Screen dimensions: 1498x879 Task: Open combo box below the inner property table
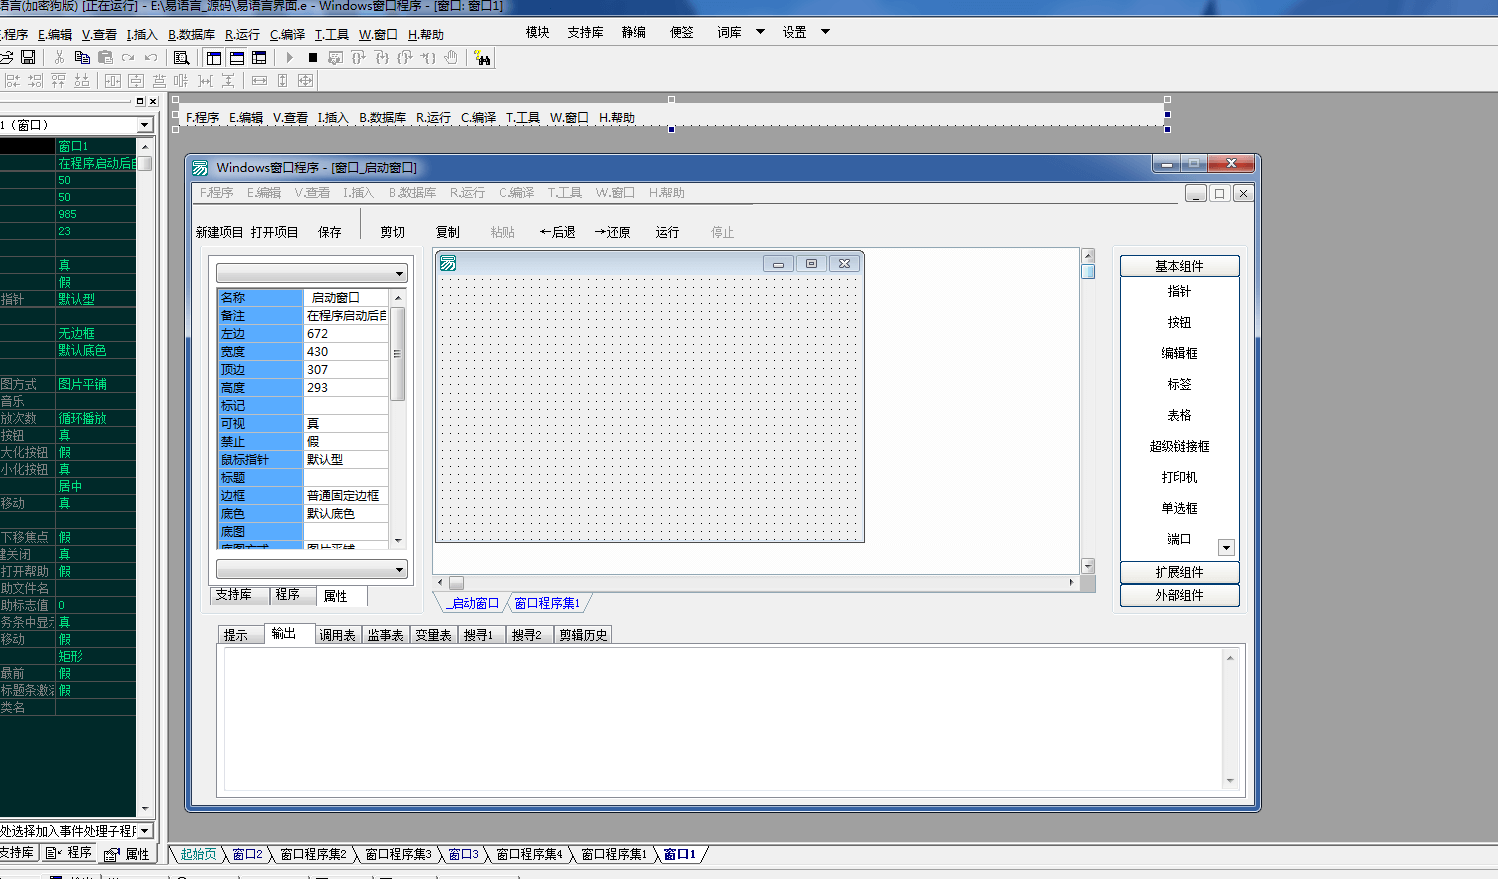312,569
